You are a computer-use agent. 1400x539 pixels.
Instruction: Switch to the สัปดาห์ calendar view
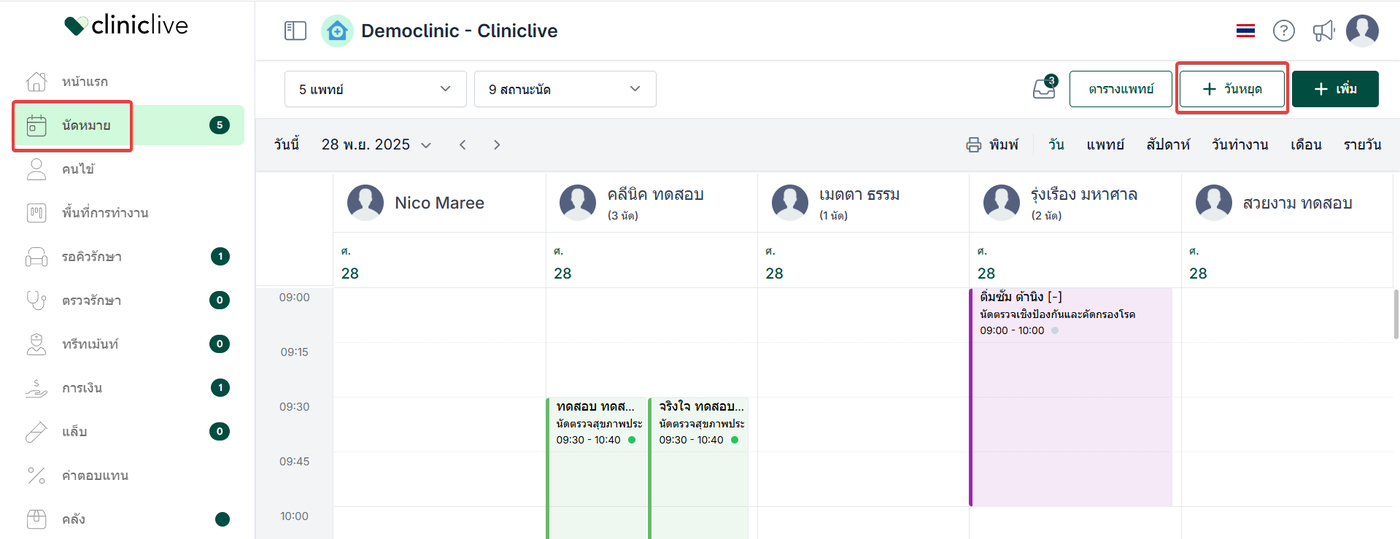coord(1168,145)
